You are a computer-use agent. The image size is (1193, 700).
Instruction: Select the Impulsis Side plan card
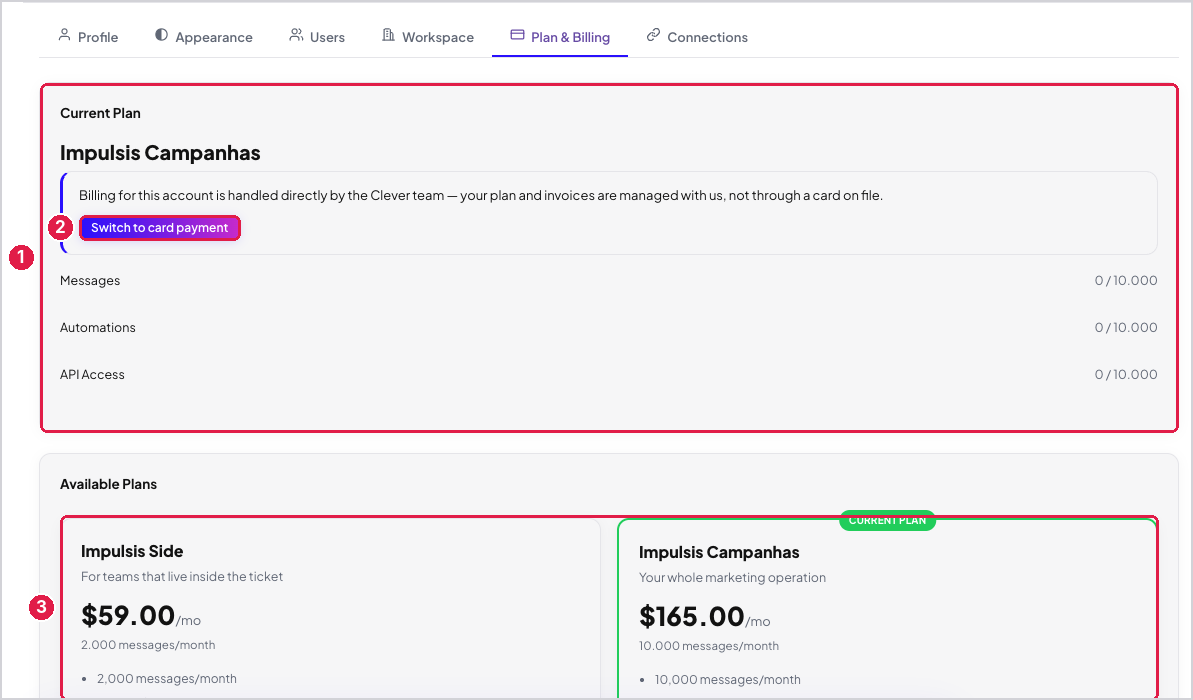pyautogui.click(x=331, y=609)
